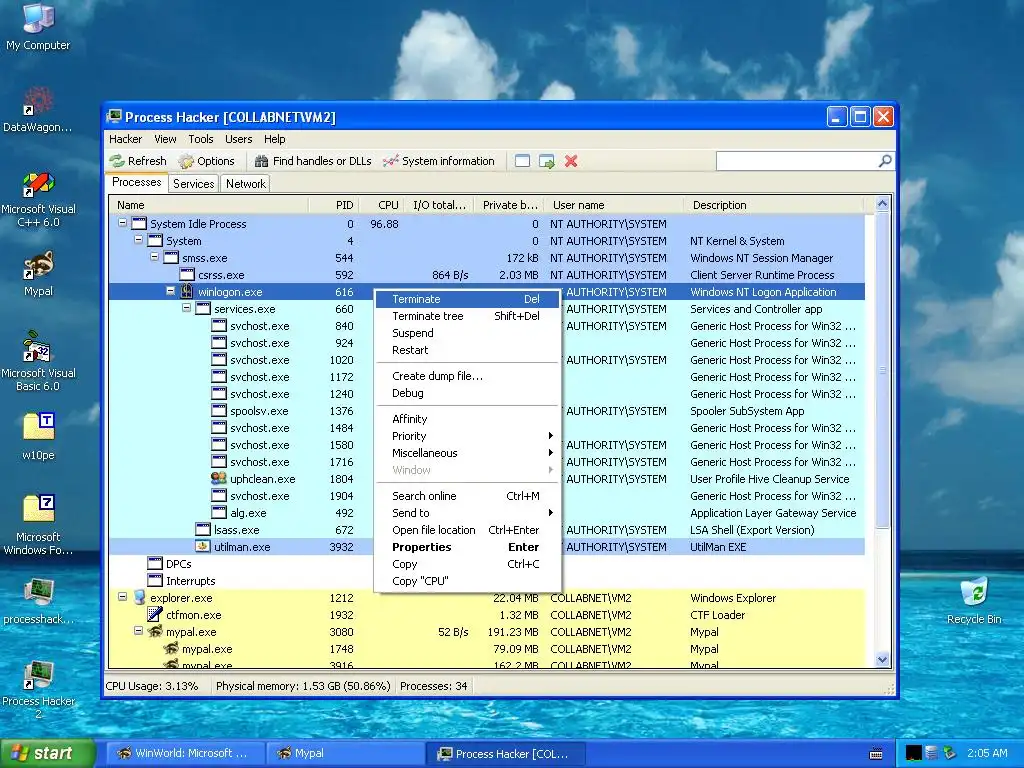Select Suspend from context menu

pos(468,333)
